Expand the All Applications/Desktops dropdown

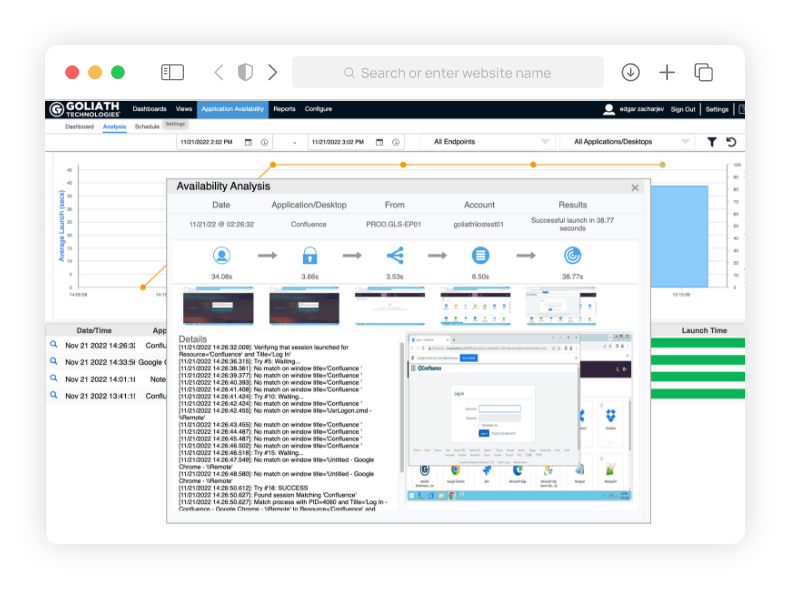pyautogui.click(x=627, y=142)
